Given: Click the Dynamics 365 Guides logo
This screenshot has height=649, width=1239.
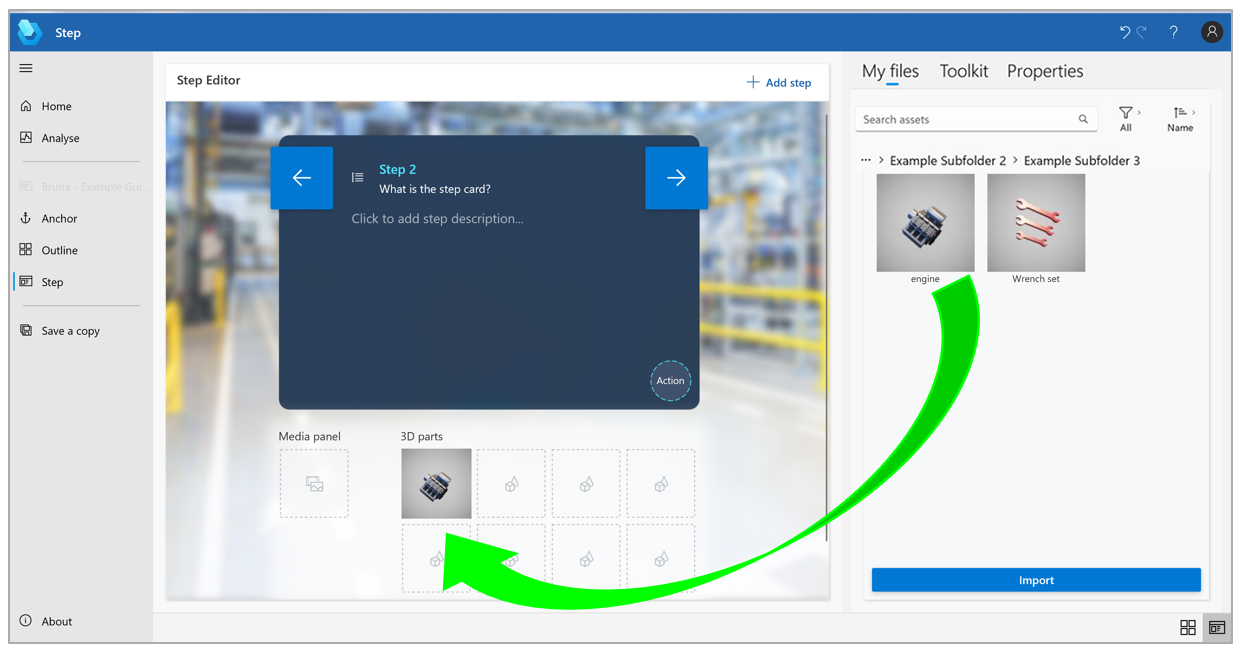Looking at the screenshot, I should pos(30,32).
